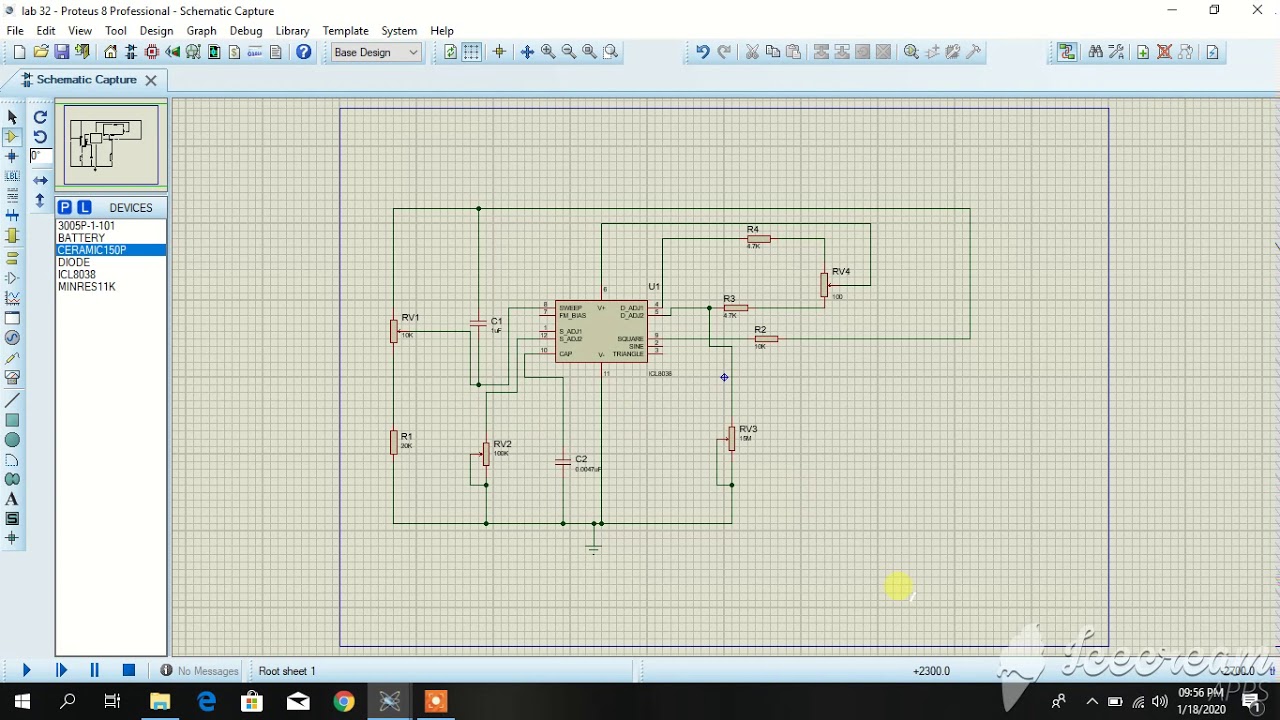1280x720 pixels.
Task: Open the File menu
Action: [16, 31]
